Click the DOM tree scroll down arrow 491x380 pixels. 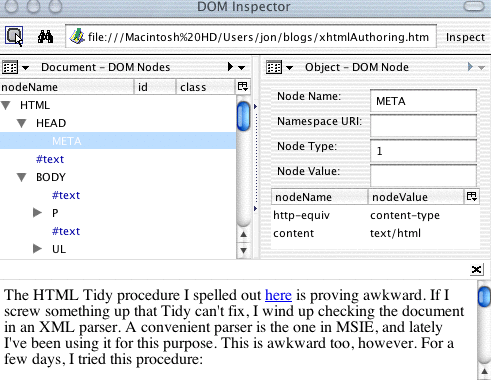coord(244,250)
